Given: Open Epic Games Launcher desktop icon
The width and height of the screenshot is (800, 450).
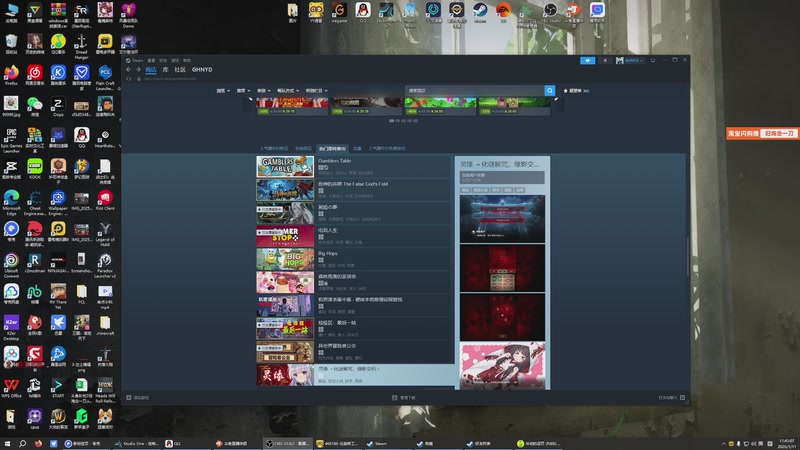Looking at the screenshot, I should pos(11,140).
